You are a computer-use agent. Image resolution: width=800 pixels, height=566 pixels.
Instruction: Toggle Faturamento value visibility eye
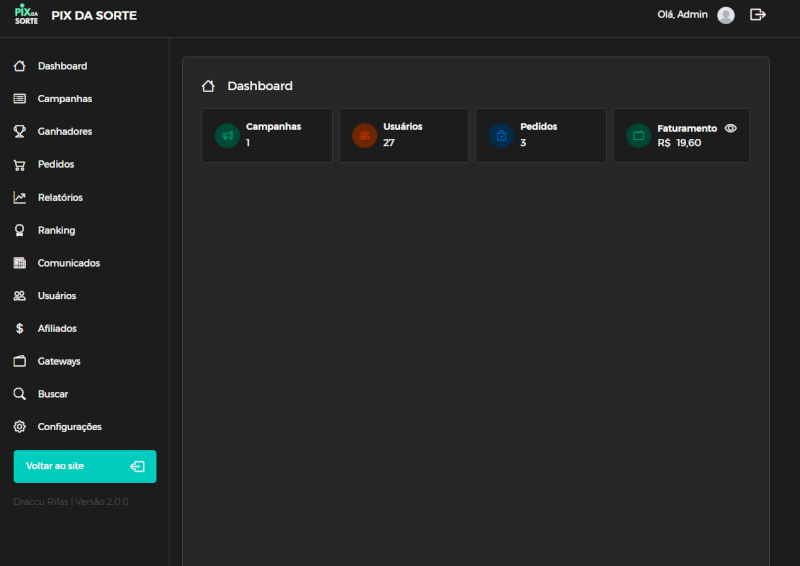click(x=731, y=129)
